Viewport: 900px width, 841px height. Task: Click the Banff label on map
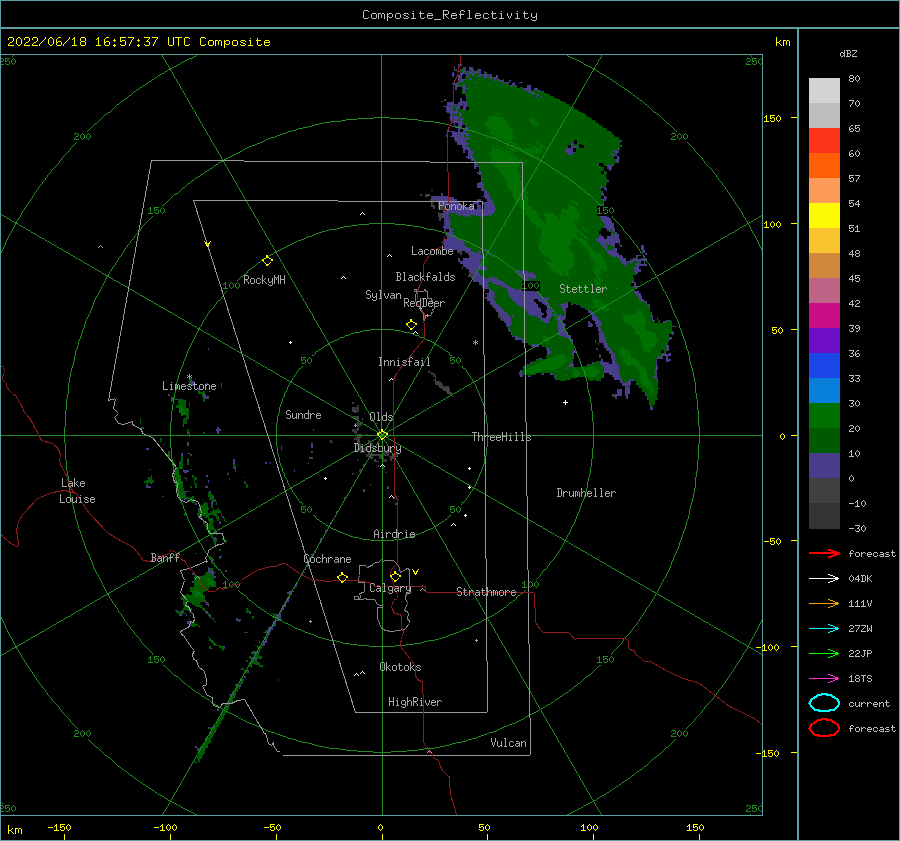[x=165, y=557]
